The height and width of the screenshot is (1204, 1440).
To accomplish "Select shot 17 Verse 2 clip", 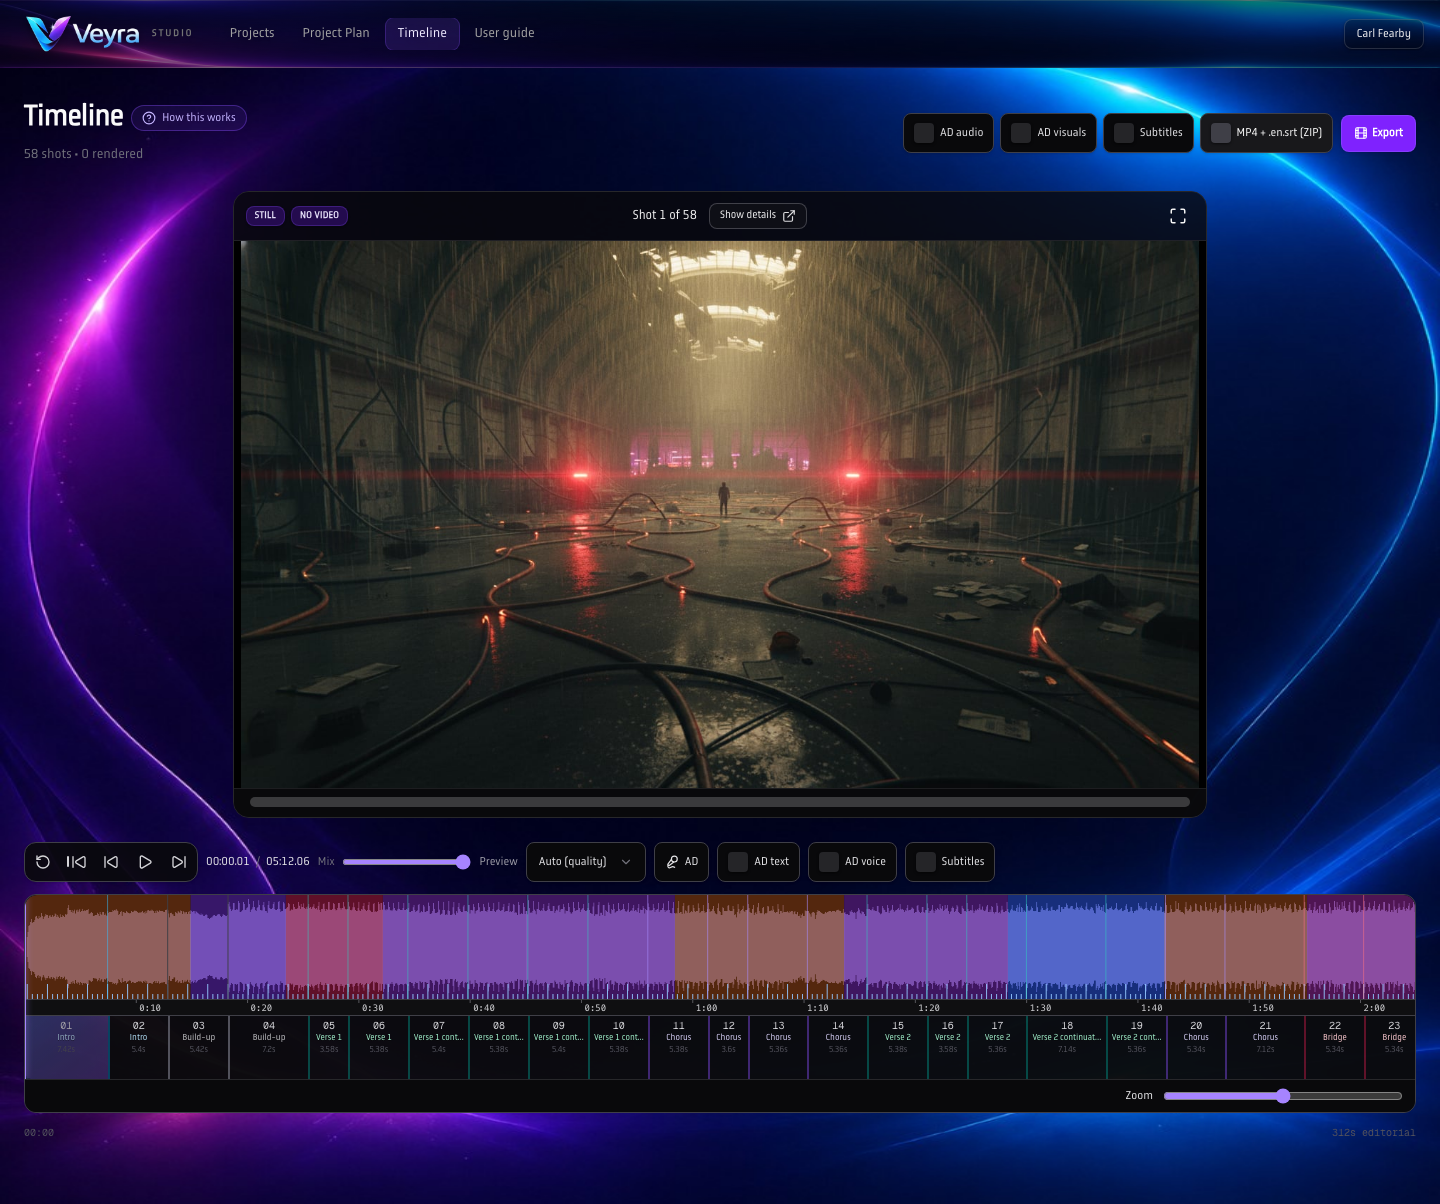I will point(997,1047).
